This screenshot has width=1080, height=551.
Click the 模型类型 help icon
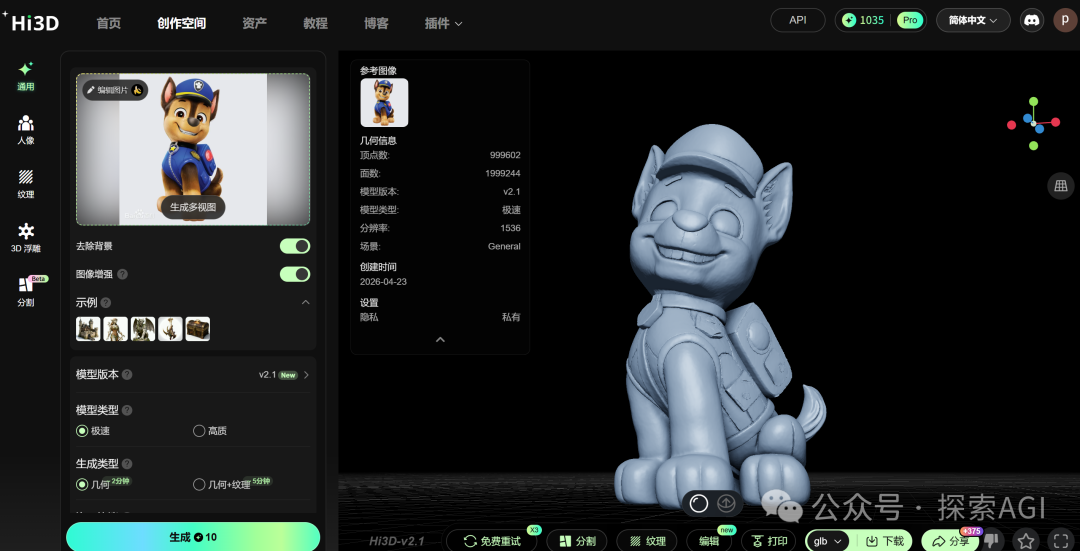click(x=127, y=410)
